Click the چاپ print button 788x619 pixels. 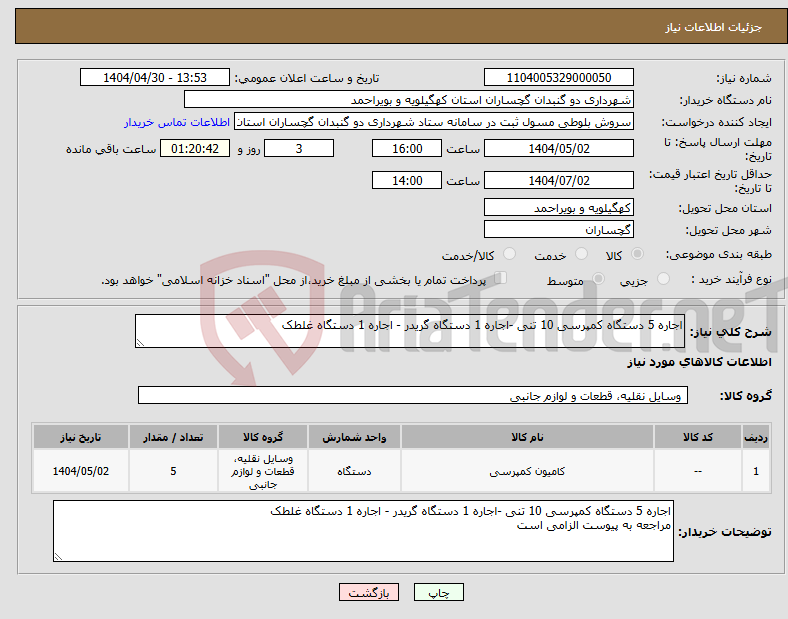point(439,593)
